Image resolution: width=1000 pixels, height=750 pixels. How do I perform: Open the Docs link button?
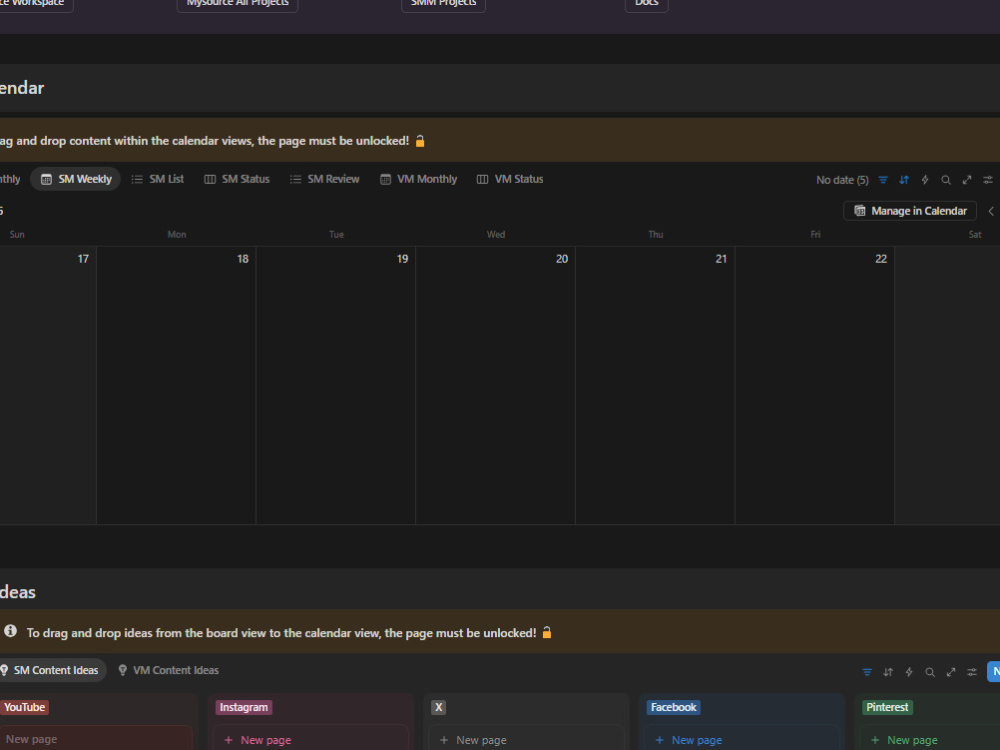647,4
